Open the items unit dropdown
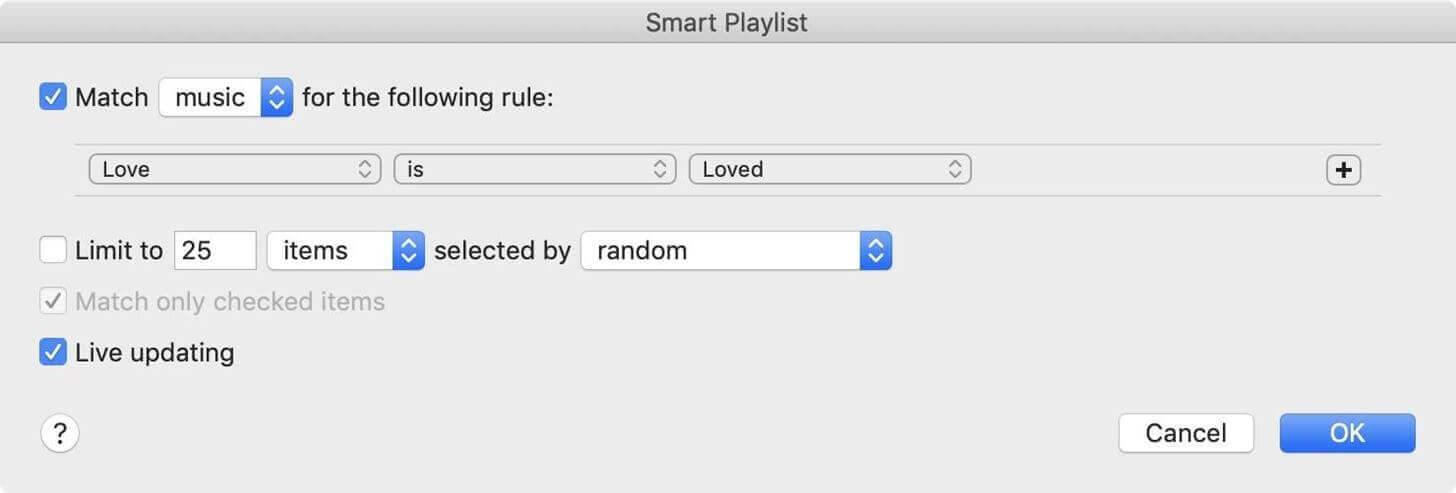 pyautogui.click(x=346, y=250)
